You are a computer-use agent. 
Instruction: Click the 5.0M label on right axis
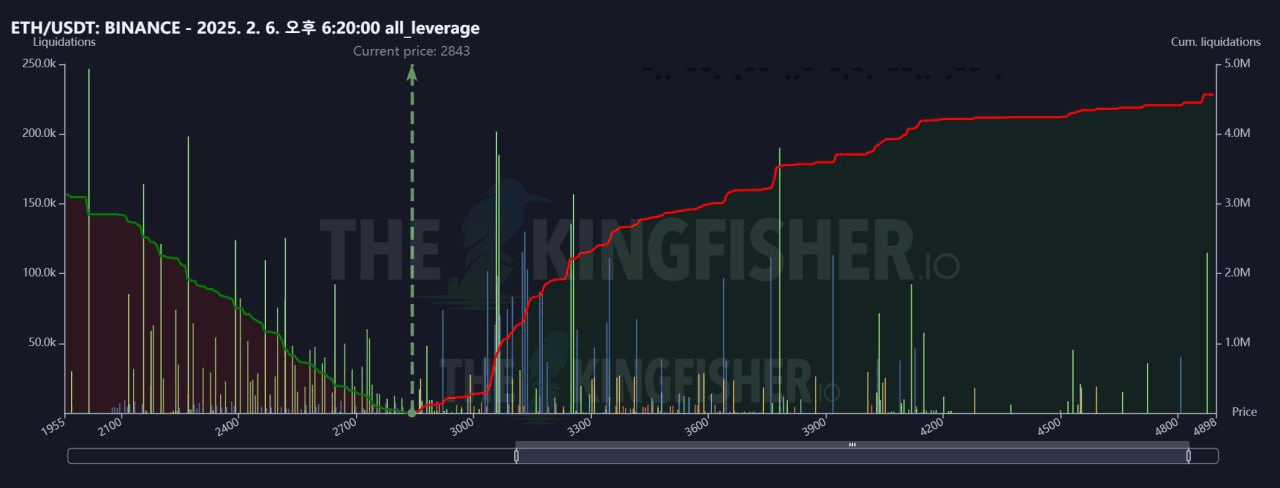tap(1237, 64)
